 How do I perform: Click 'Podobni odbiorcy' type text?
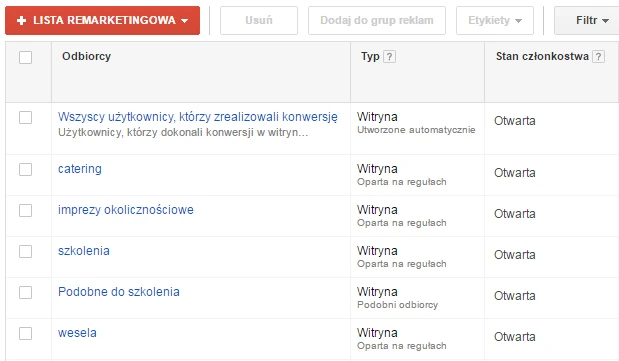click(398, 305)
